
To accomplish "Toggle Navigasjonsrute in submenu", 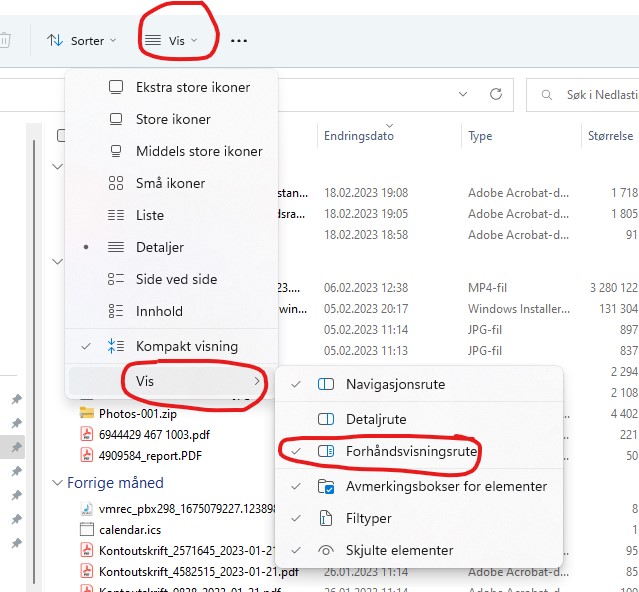I will tap(395, 384).
